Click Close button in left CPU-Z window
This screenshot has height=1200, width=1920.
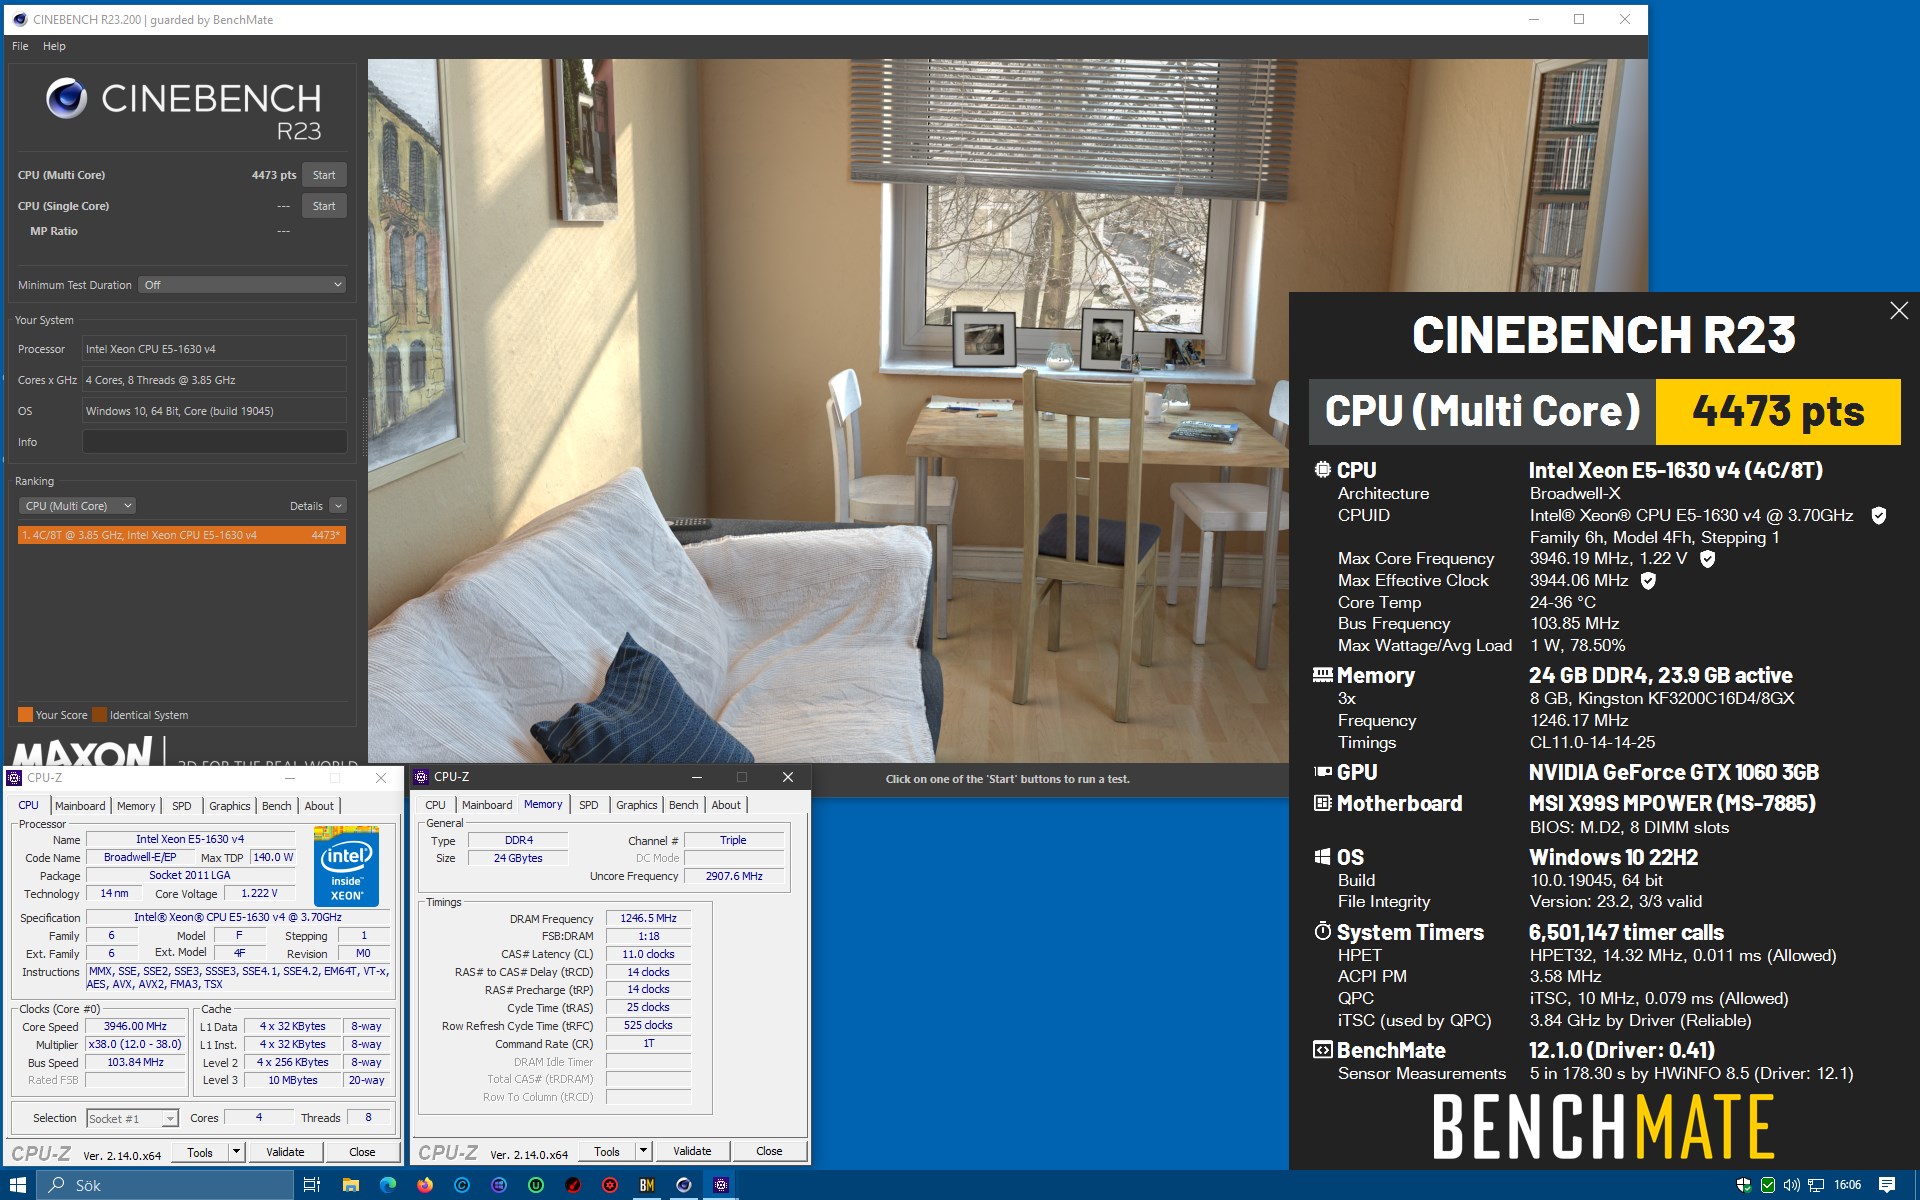click(x=362, y=1152)
